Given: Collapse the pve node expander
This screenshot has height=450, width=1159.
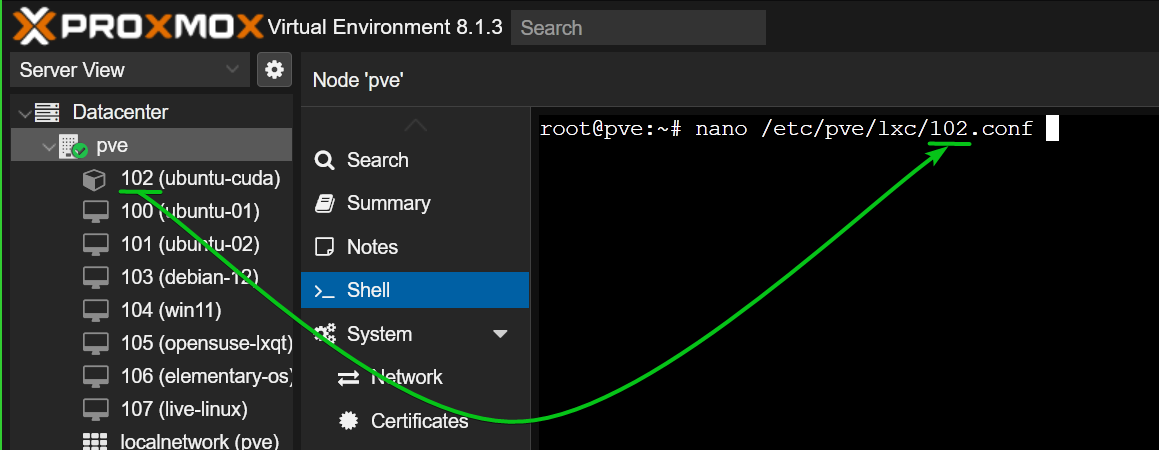Looking at the screenshot, I should pyautogui.click(x=51, y=146).
